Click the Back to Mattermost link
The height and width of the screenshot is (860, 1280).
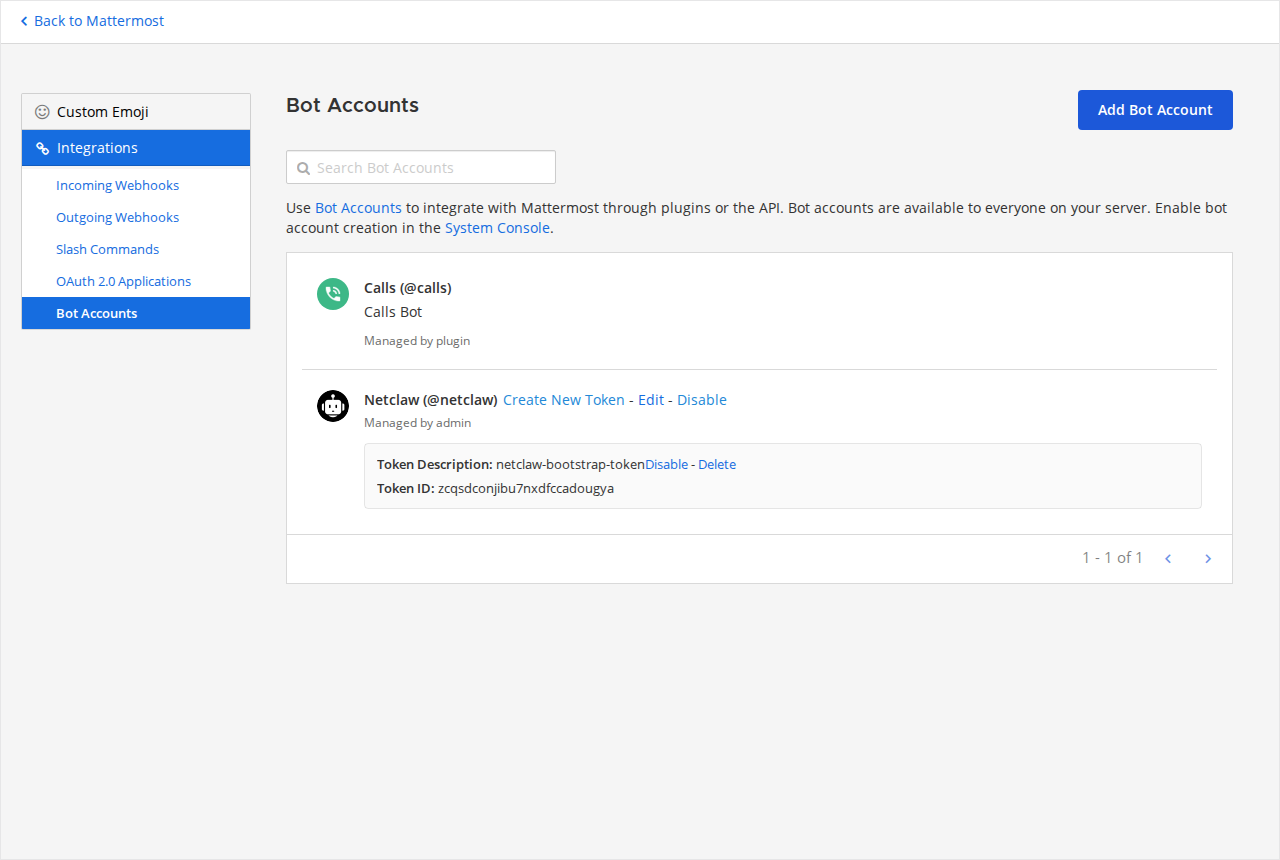pyautogui.click(x=92, y=21)
